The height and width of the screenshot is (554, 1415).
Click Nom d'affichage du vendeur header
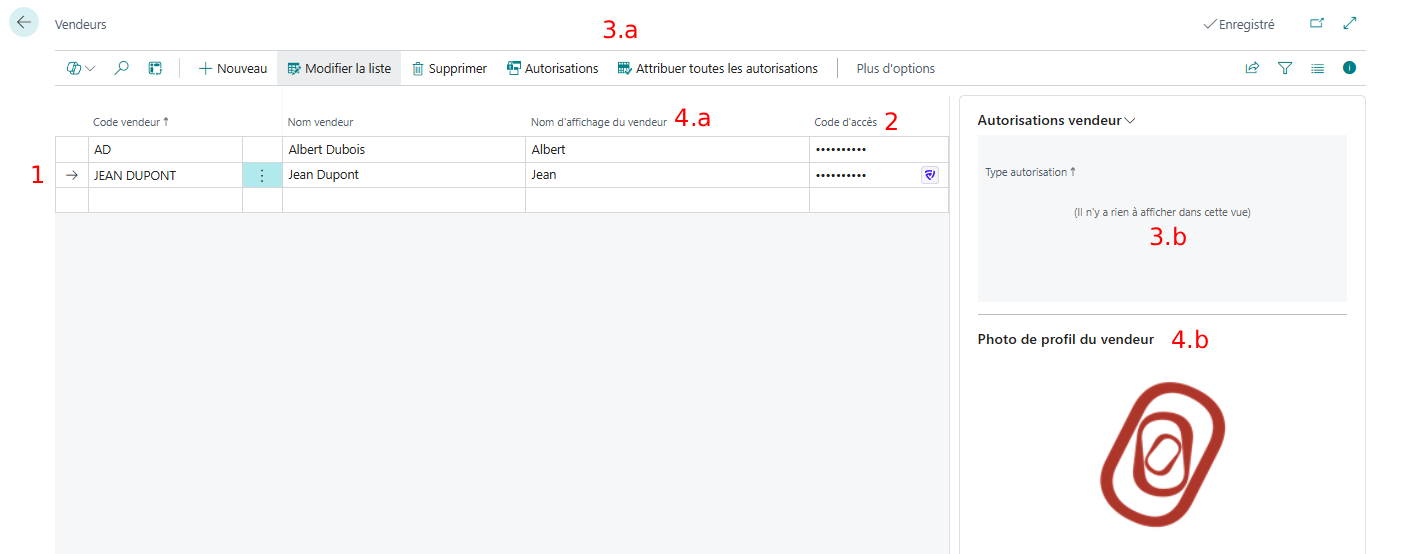[599, 122]
